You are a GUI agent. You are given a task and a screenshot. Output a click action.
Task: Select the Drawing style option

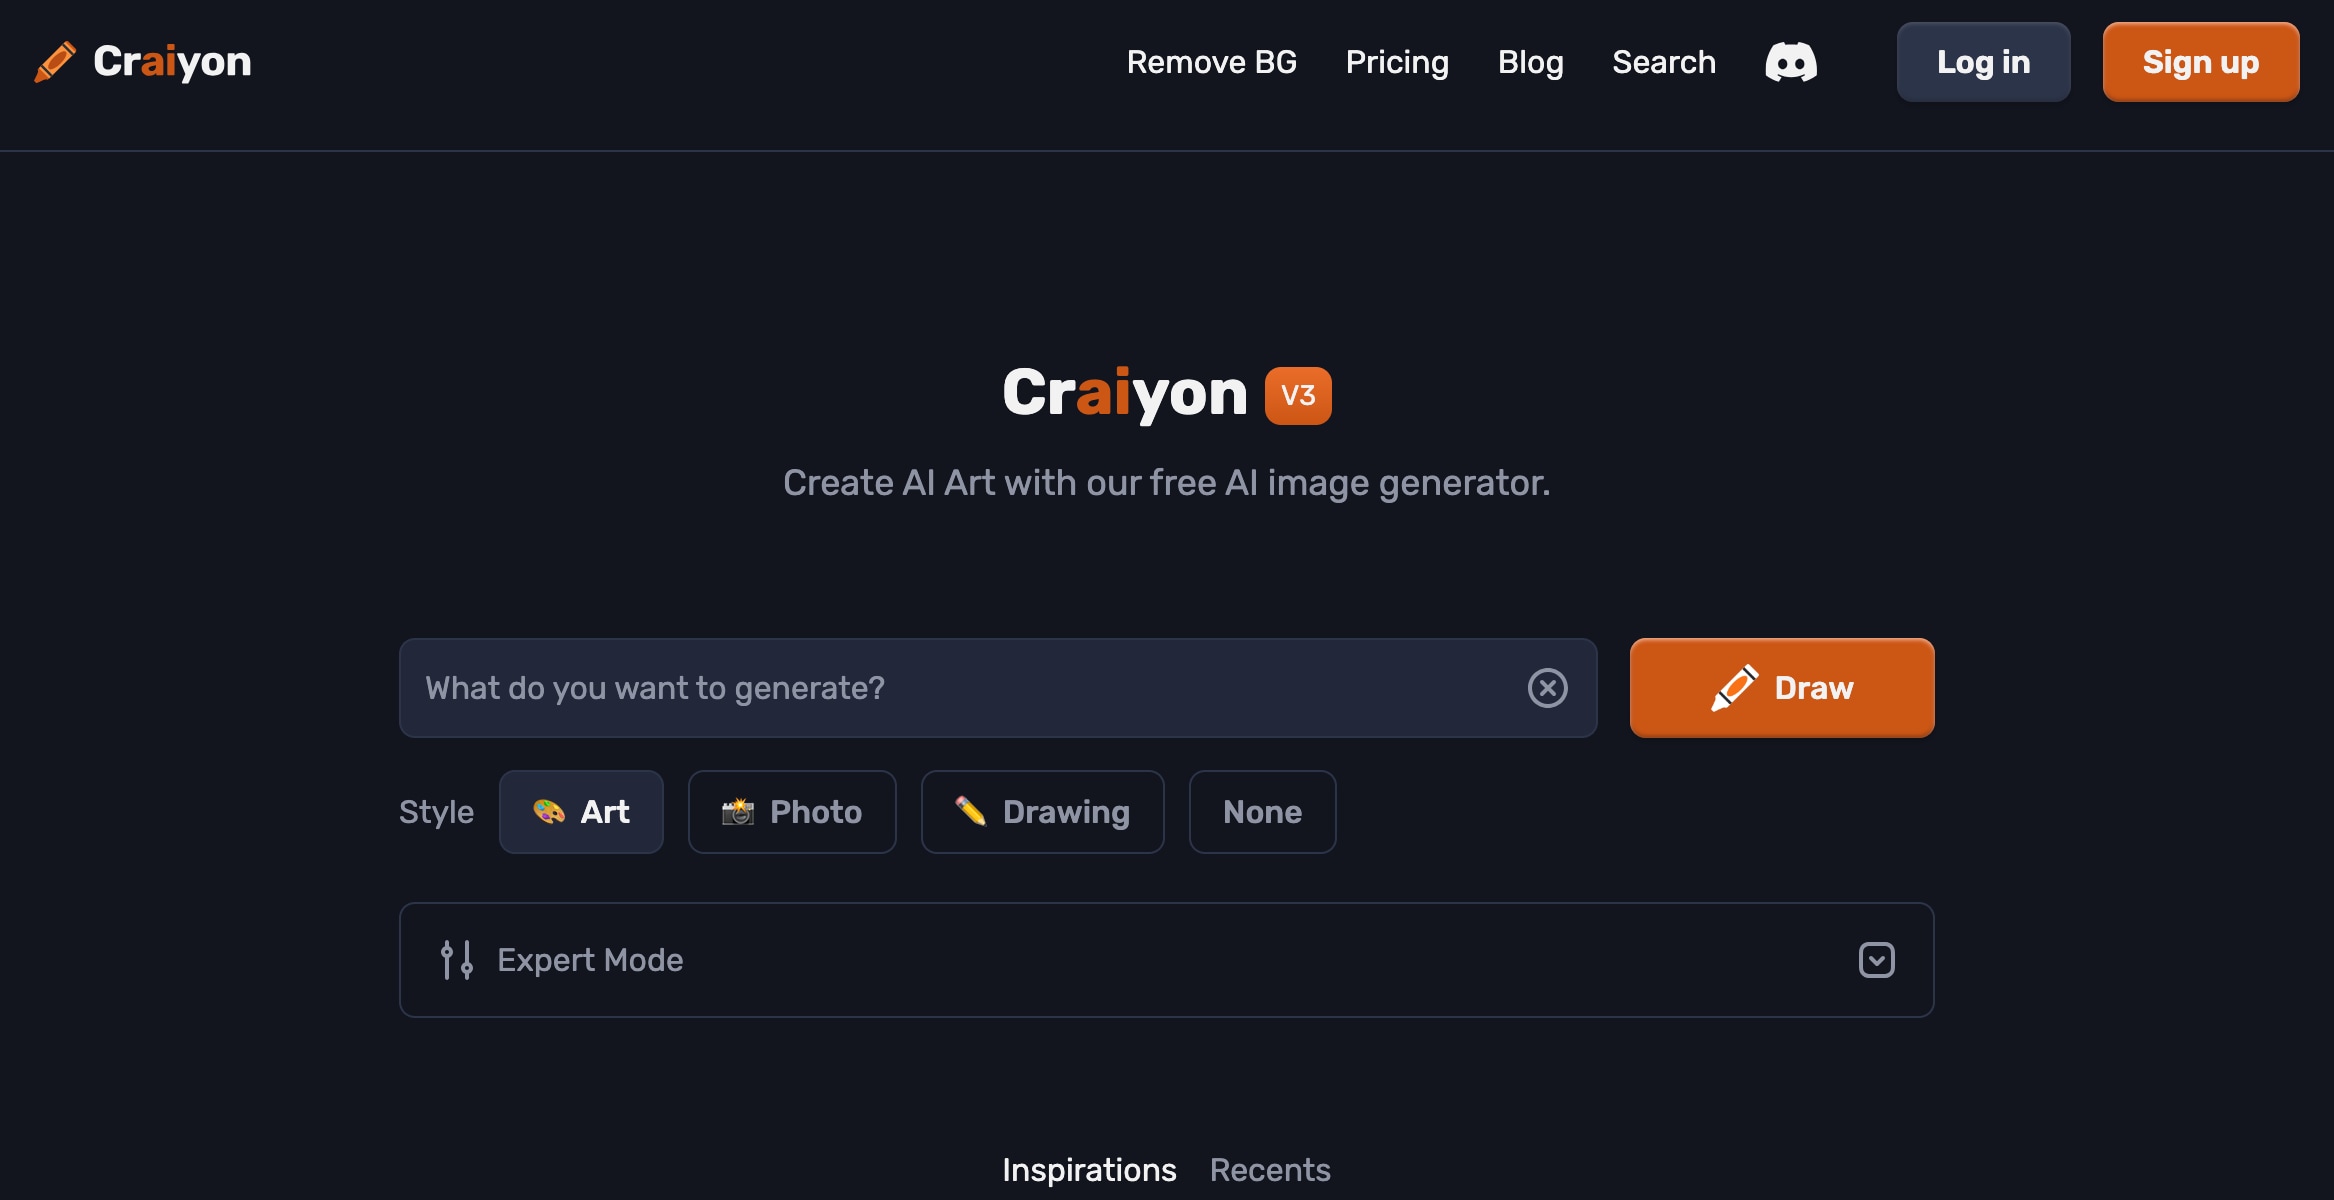[1042, 811]
